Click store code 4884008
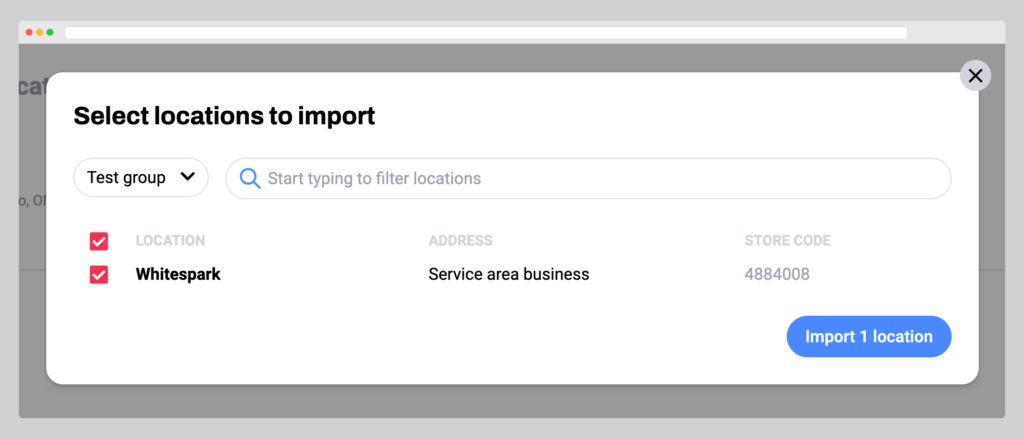Screen dimensions: 1024x439 (776, 274)
